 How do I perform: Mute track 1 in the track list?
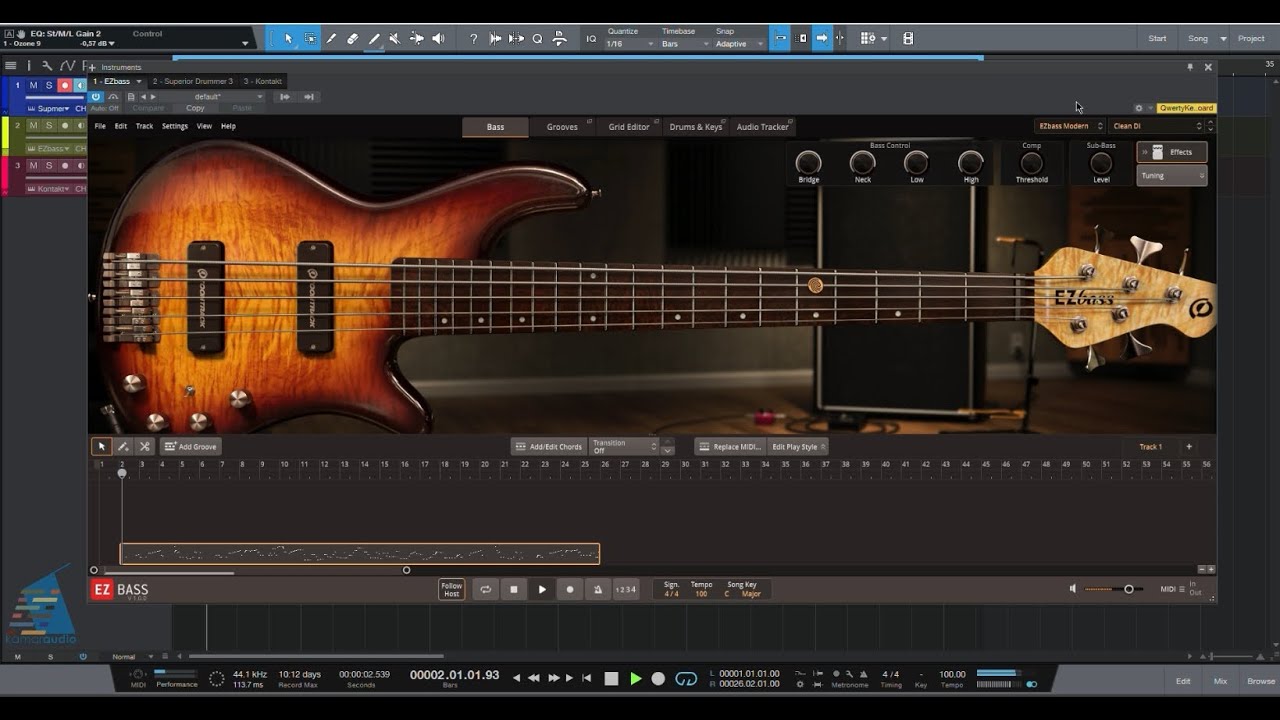click(x=33, y=86)
